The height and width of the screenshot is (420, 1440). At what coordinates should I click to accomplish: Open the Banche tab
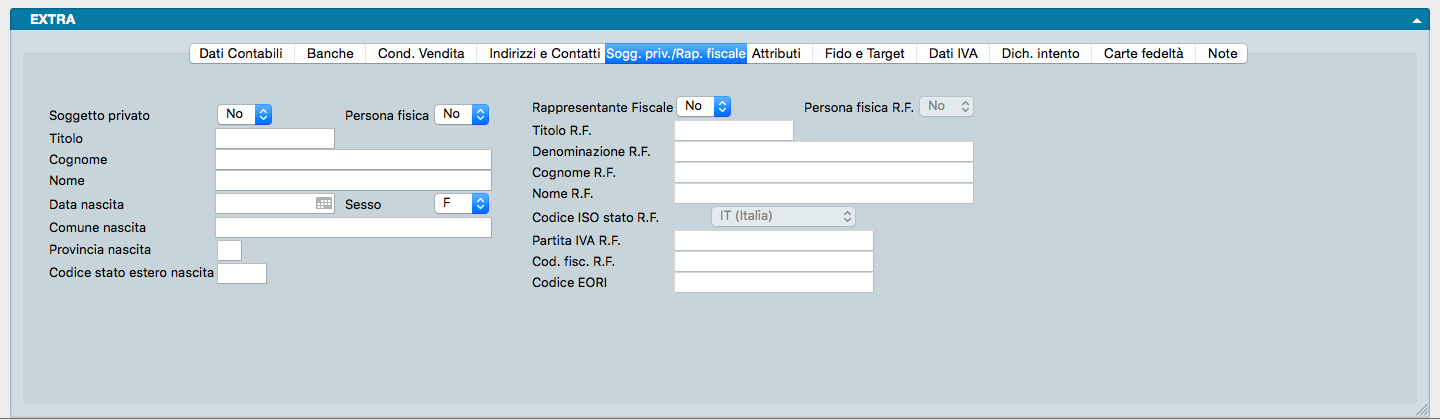330,54
